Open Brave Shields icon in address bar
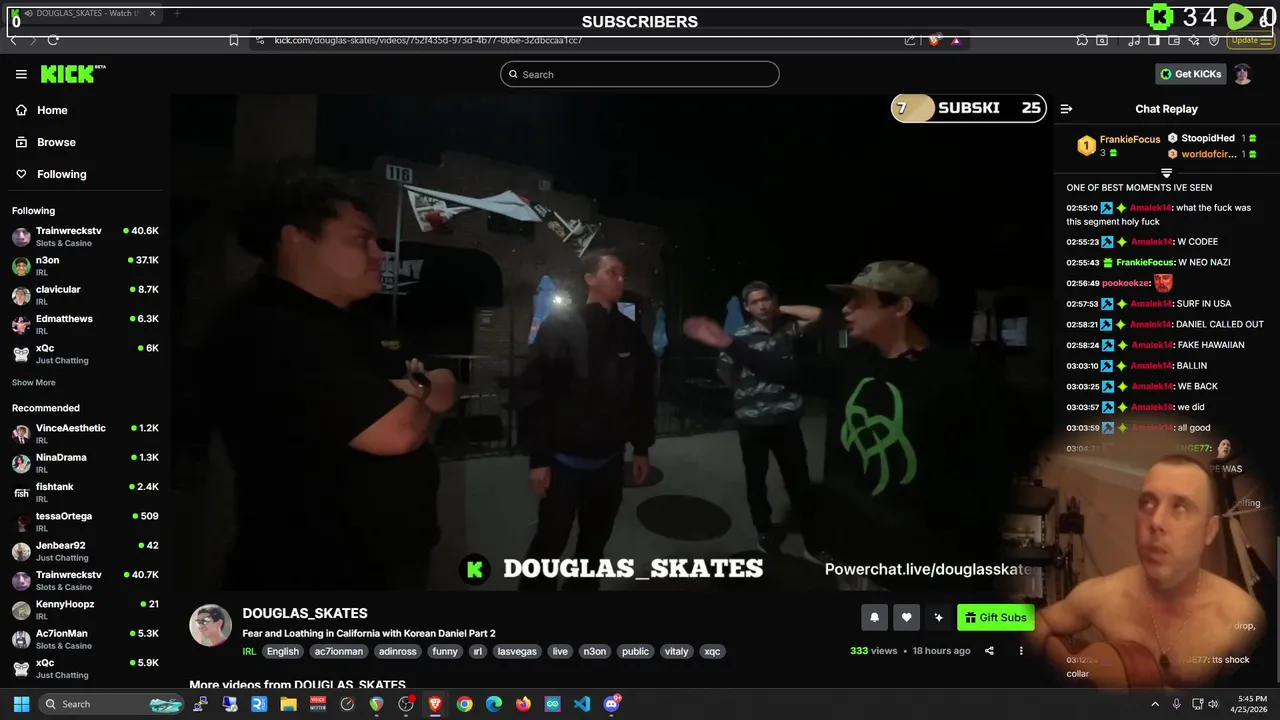Screen dimensions: 1280x720 (x=934, y=40)
